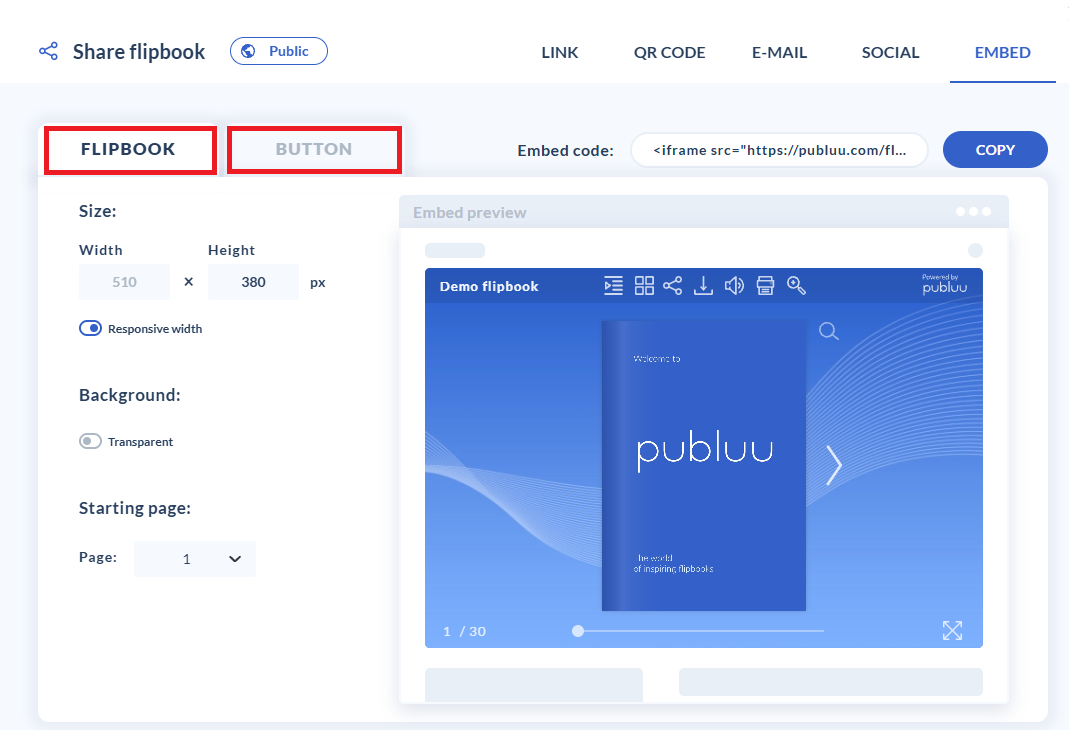Switch to the BUTTON embed tab

[x=314, y=150]
